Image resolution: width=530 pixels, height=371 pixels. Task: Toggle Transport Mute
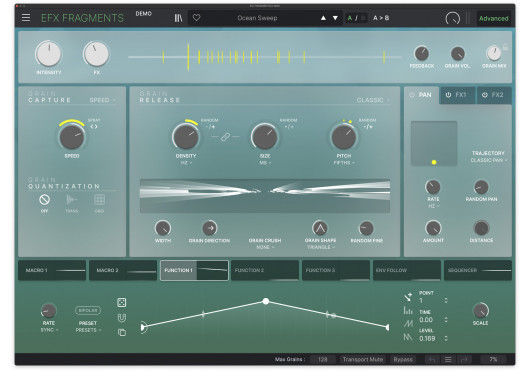pyautogui.click(x=363, y=360)
